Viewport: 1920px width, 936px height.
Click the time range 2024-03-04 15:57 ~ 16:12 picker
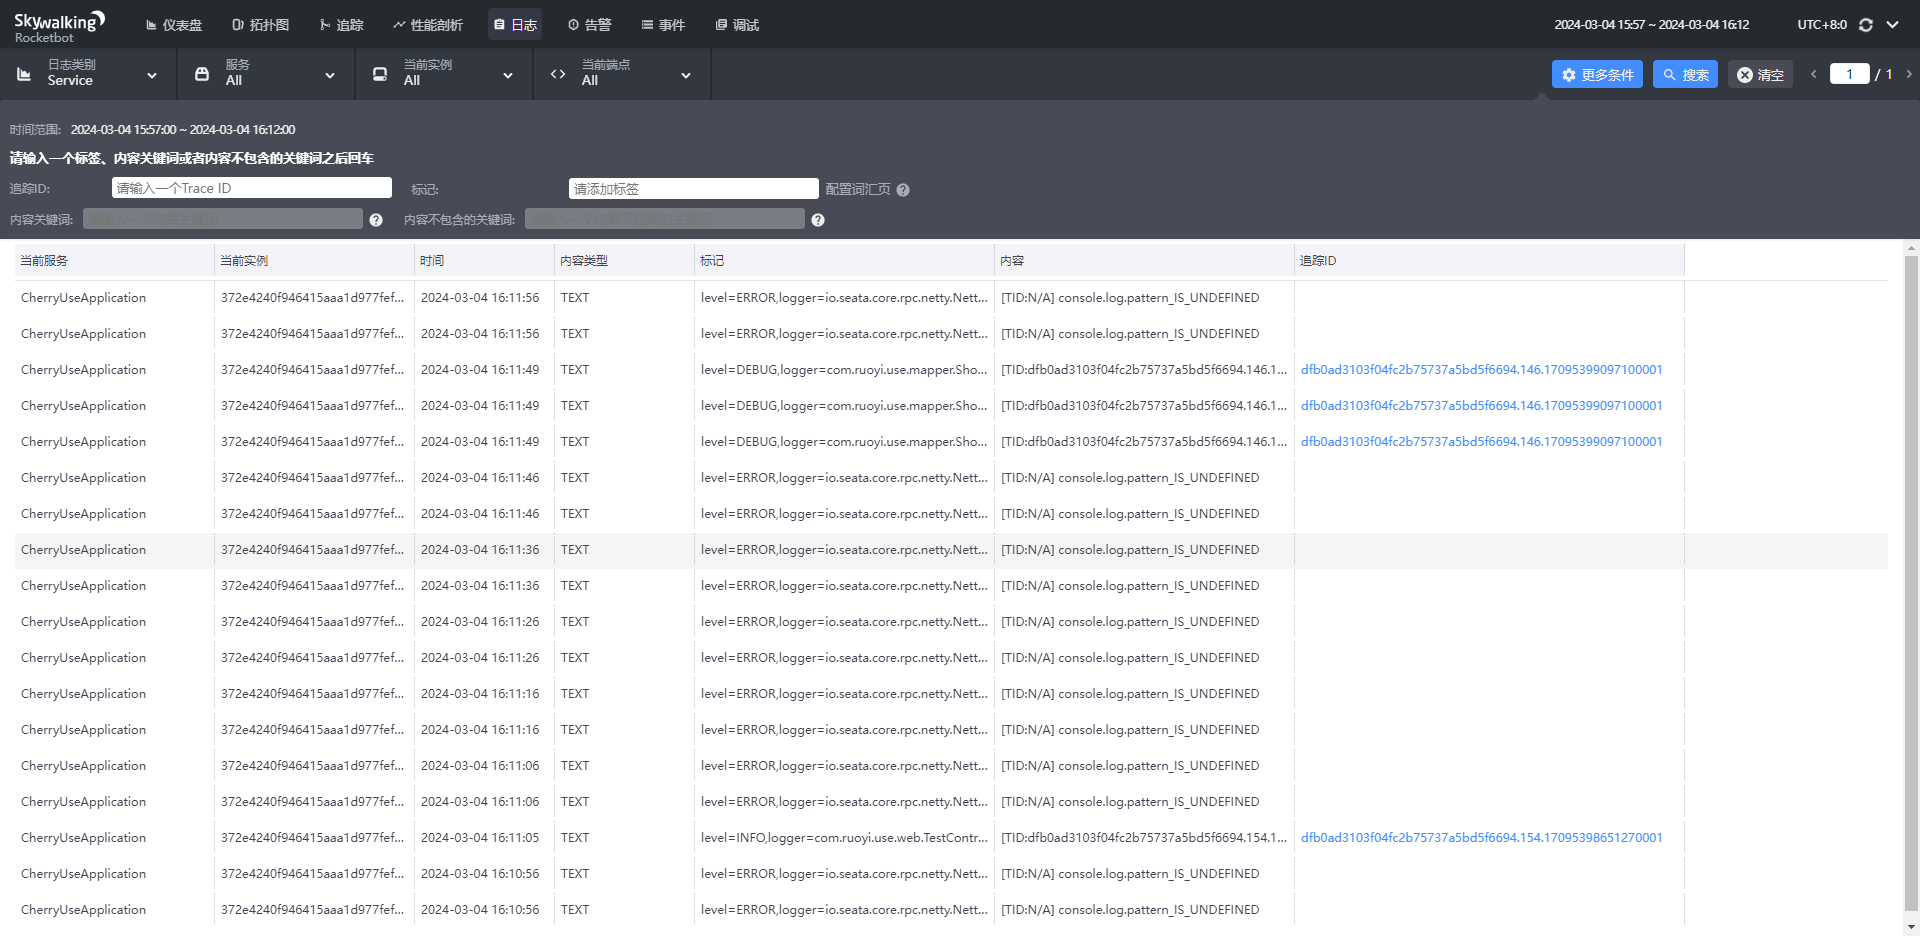click(x=1651, y=25)
